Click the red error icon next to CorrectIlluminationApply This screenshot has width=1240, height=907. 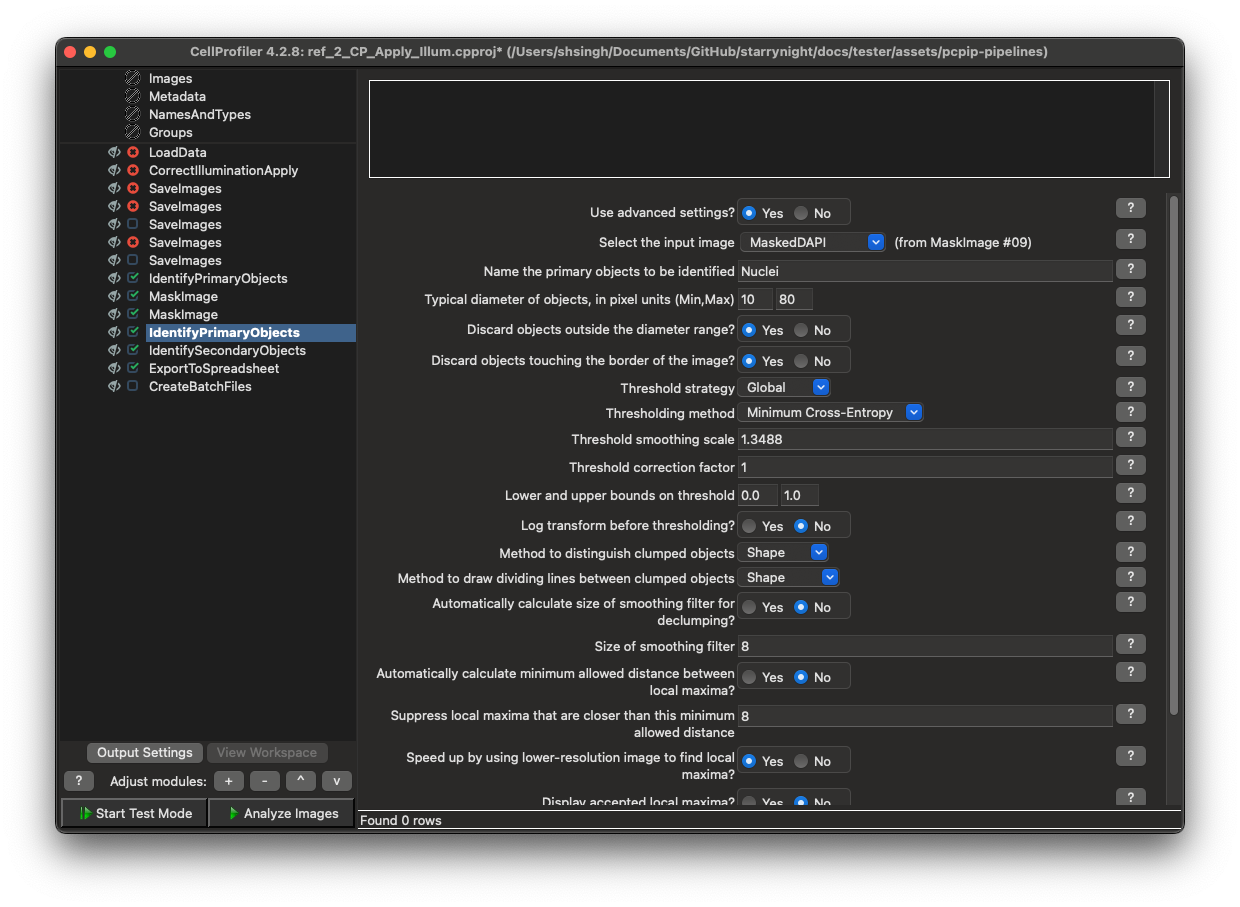pos(133,170)
